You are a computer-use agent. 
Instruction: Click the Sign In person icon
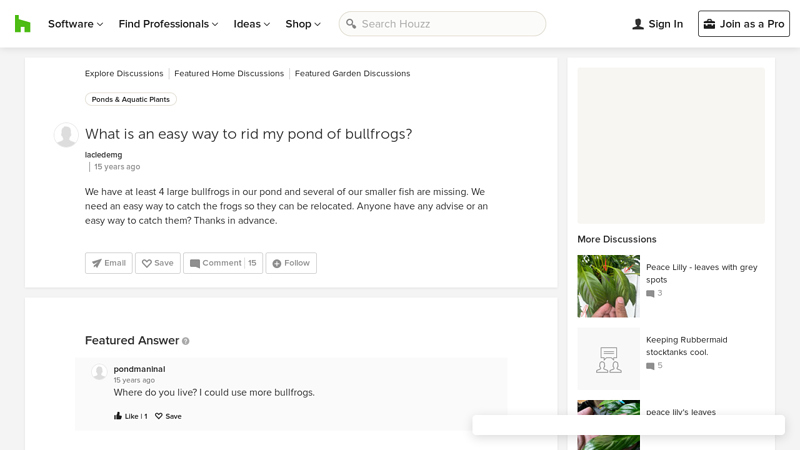click(x=638, y=24)
